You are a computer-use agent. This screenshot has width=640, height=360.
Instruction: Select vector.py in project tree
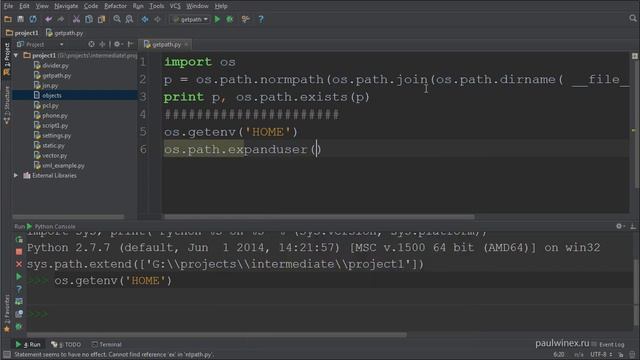51,156
